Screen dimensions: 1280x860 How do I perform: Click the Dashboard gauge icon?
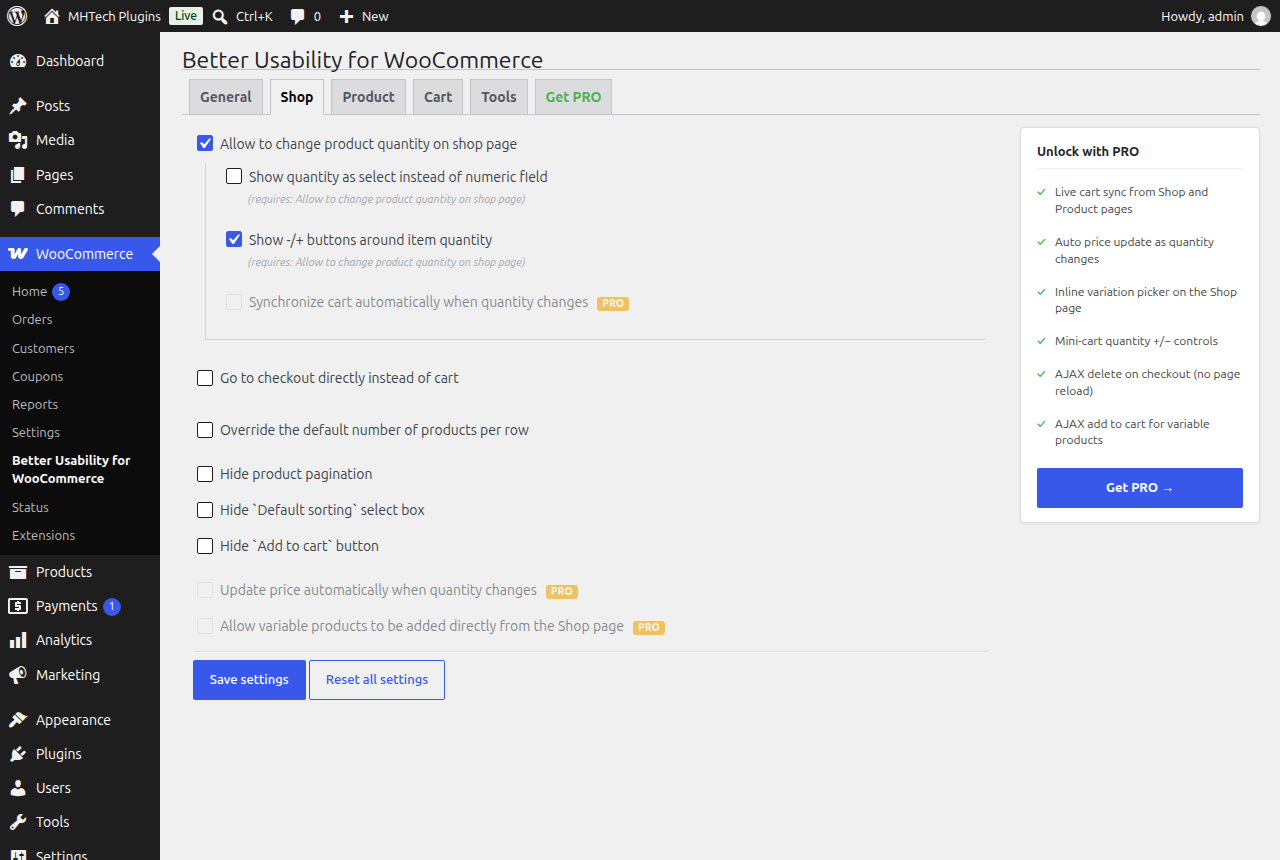pyautogui.click(x=18, y=61)
